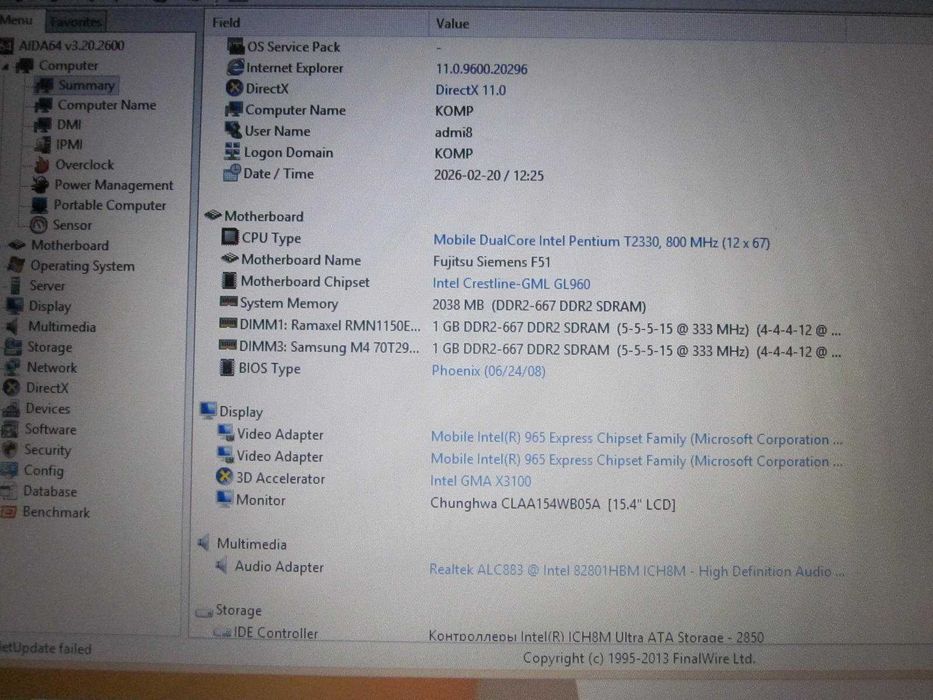Open first Mobile Intel 965 Express Video Adapter link

point(637,438)
